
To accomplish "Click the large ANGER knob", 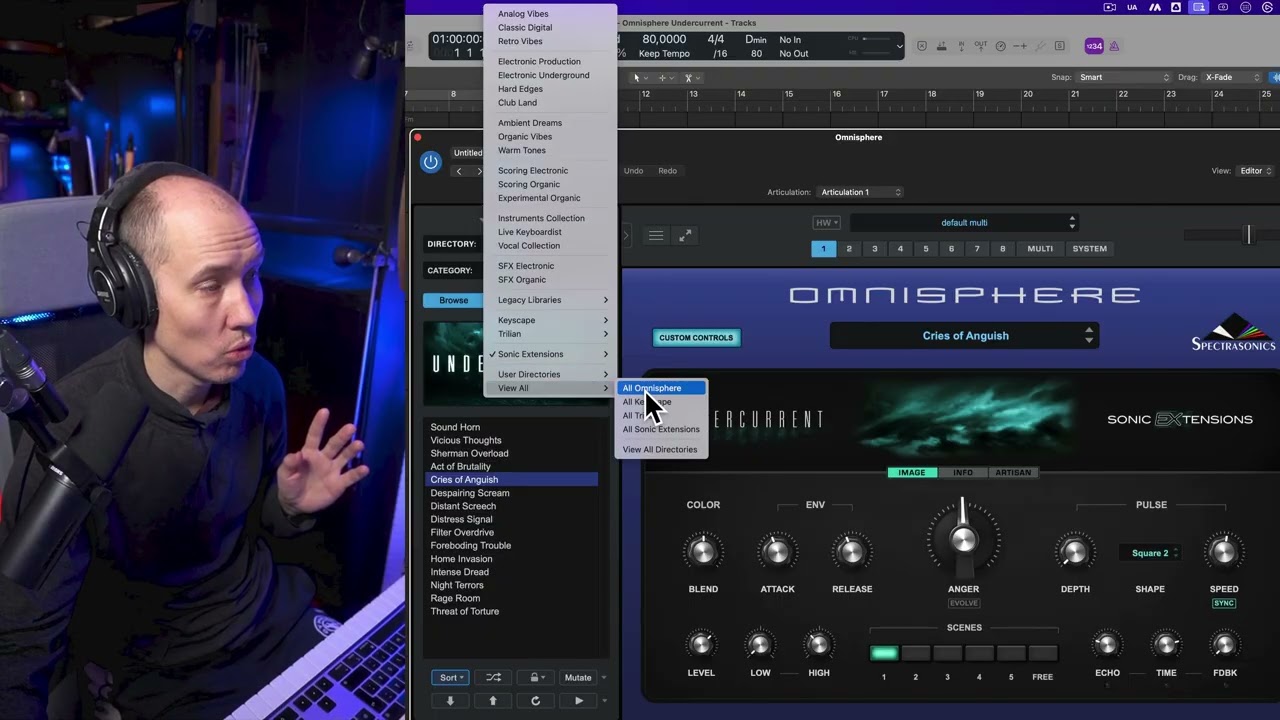I will tap(963, 539).
